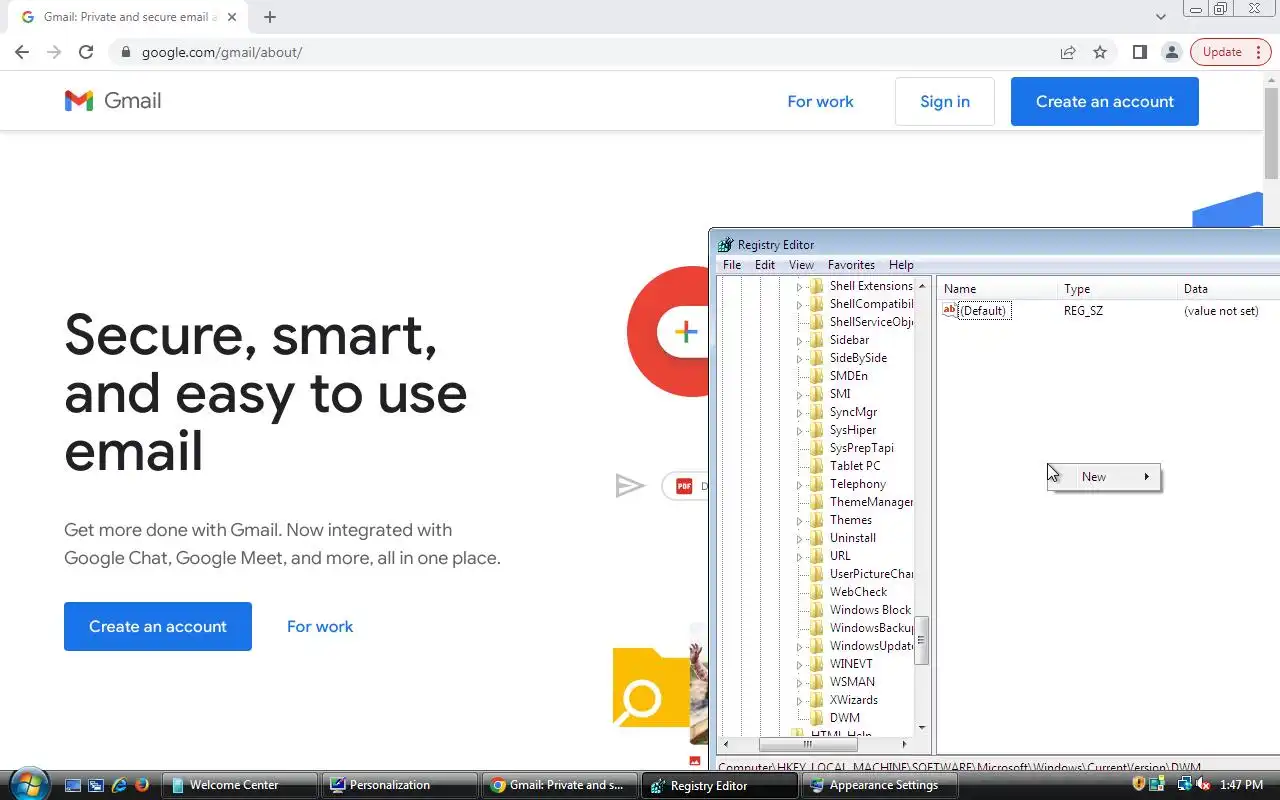Click the Data column header

(x=1229, y=289)
